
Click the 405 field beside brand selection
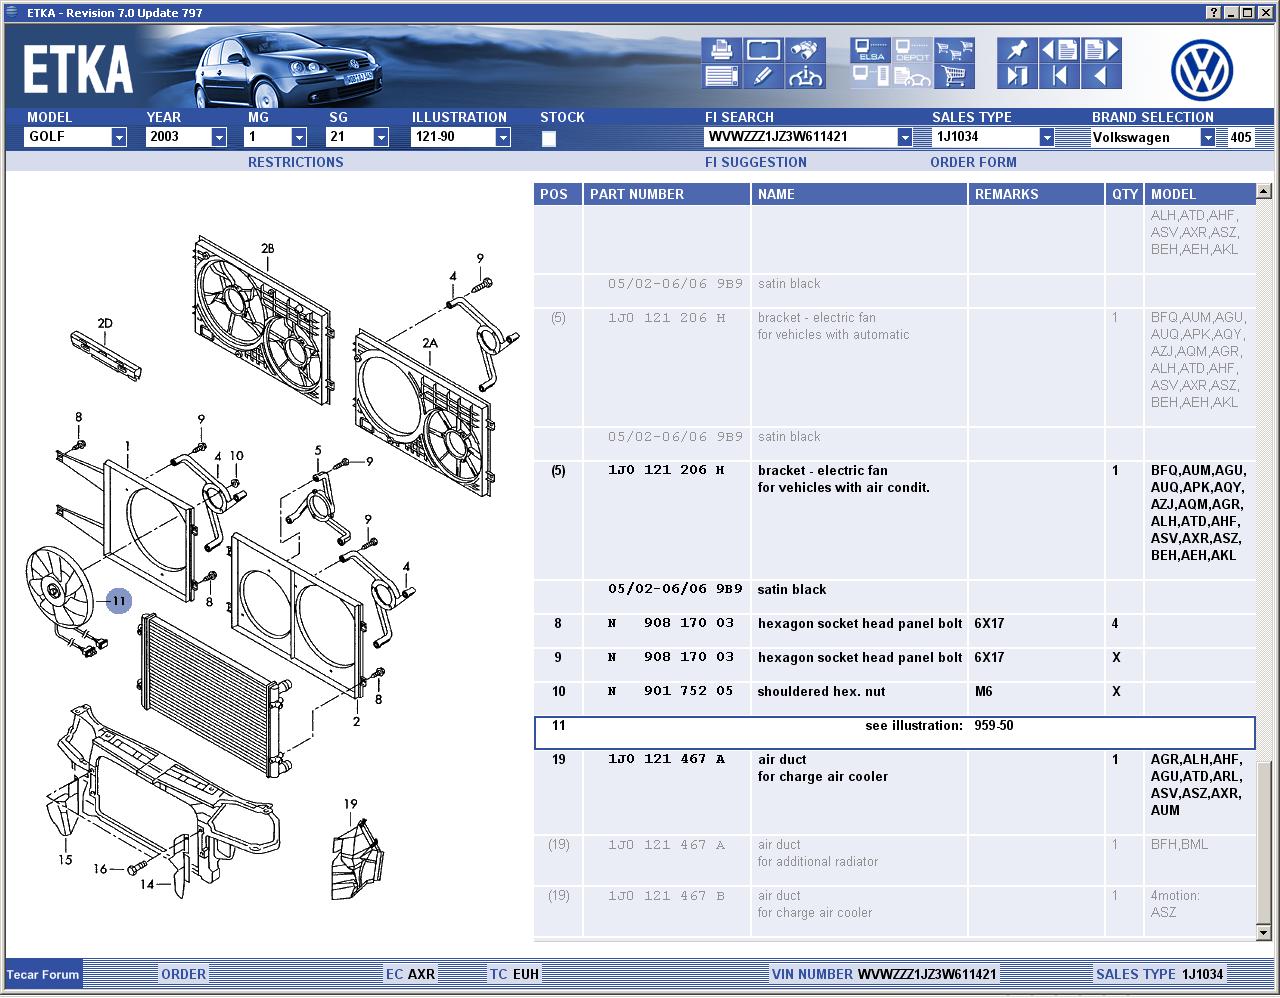(1240, 138)
